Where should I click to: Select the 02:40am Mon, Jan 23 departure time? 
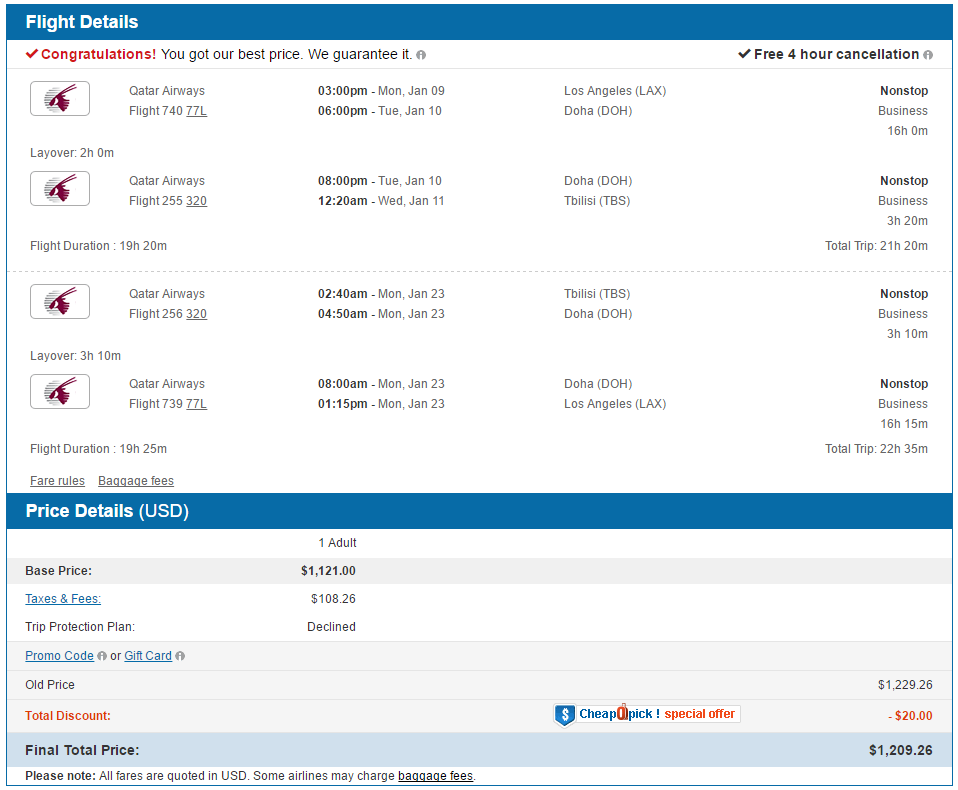coord(381,294)
